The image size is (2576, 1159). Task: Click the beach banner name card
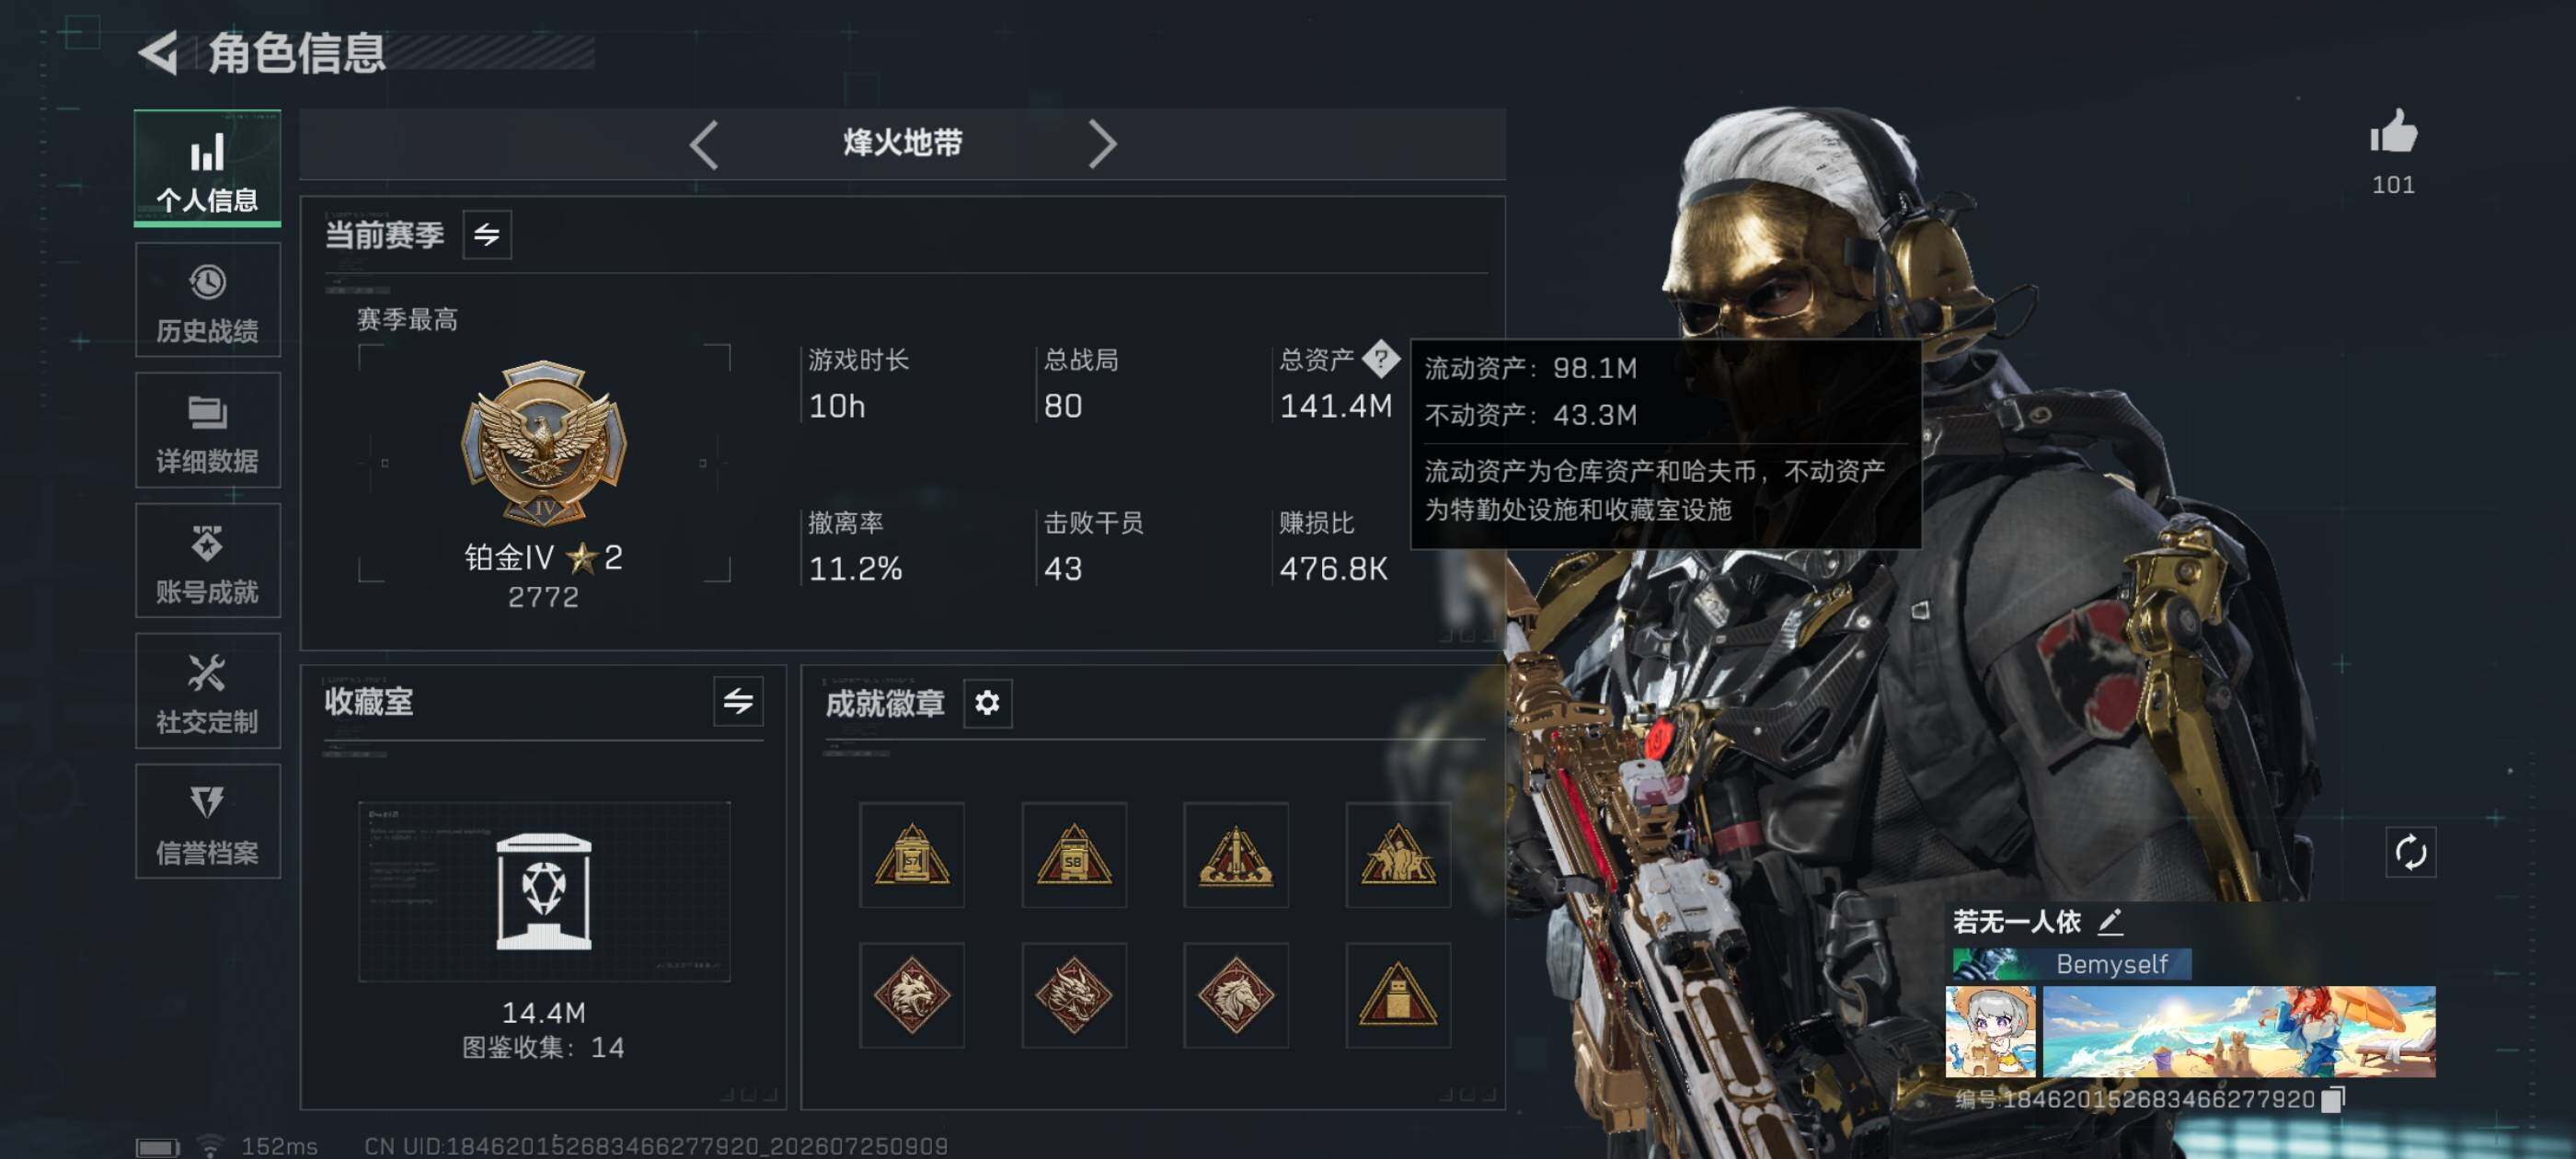click(2238, 1031)
